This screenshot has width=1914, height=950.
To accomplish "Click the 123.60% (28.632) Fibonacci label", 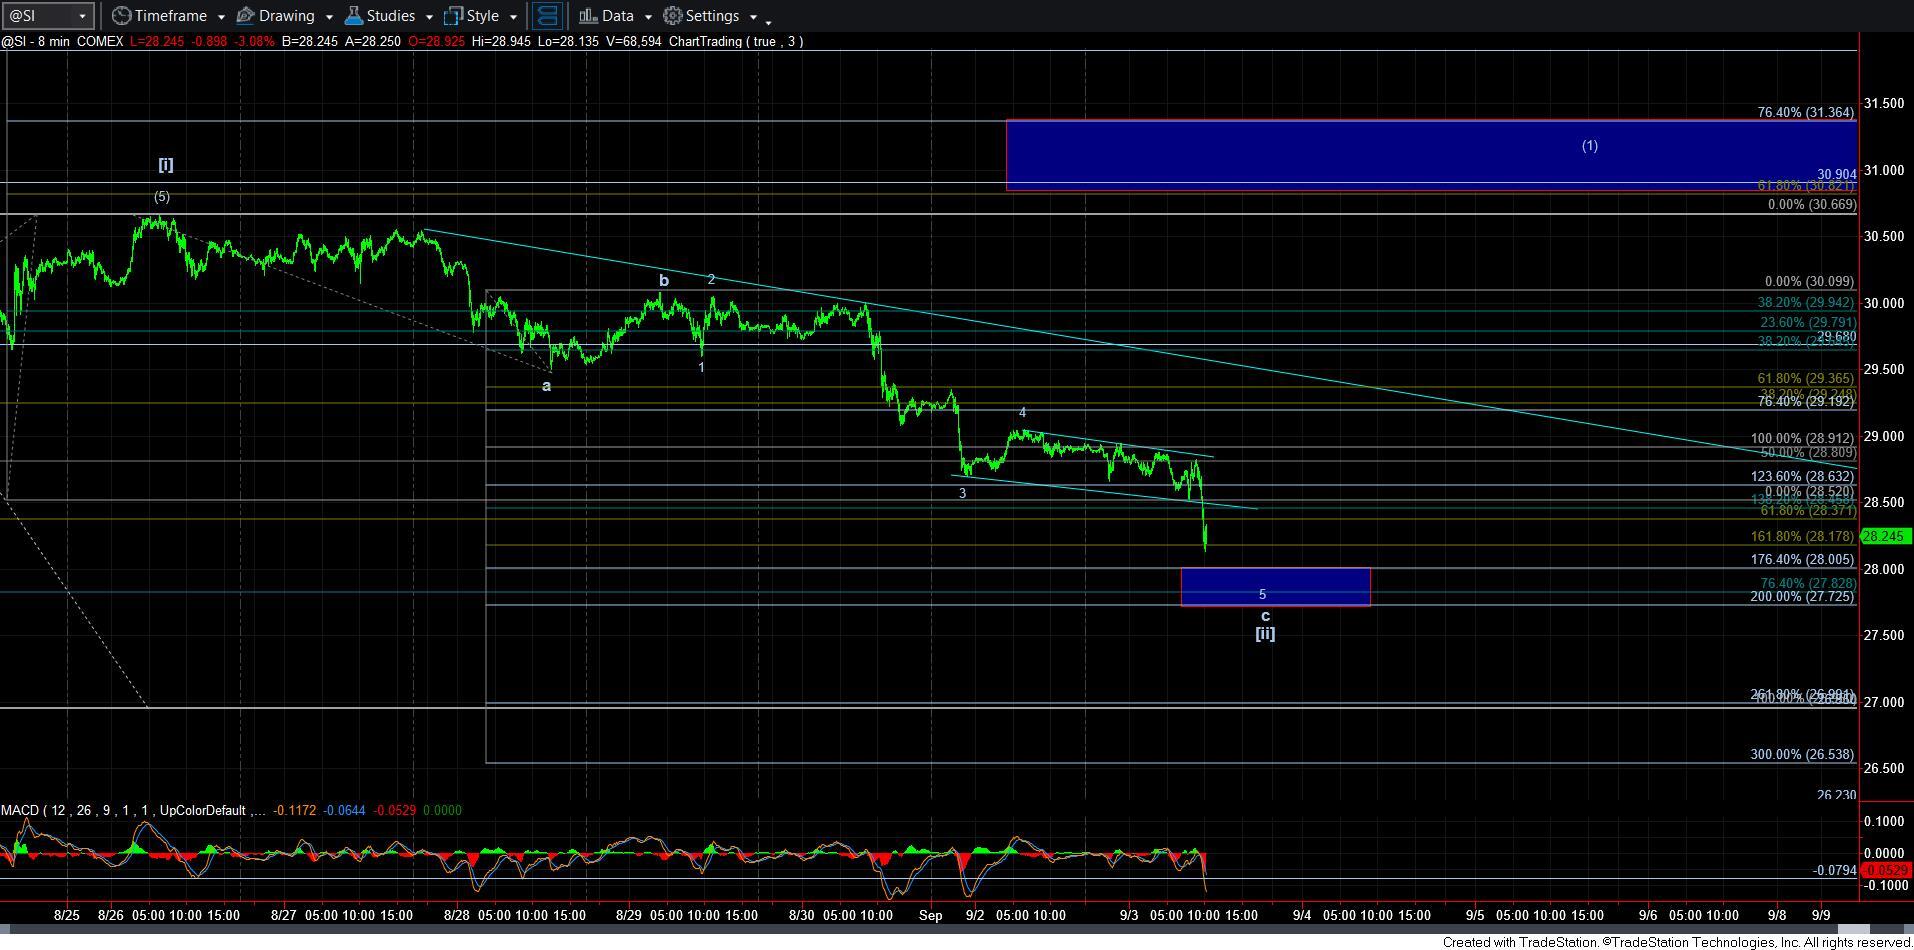I will click(x=1802, y=477).
